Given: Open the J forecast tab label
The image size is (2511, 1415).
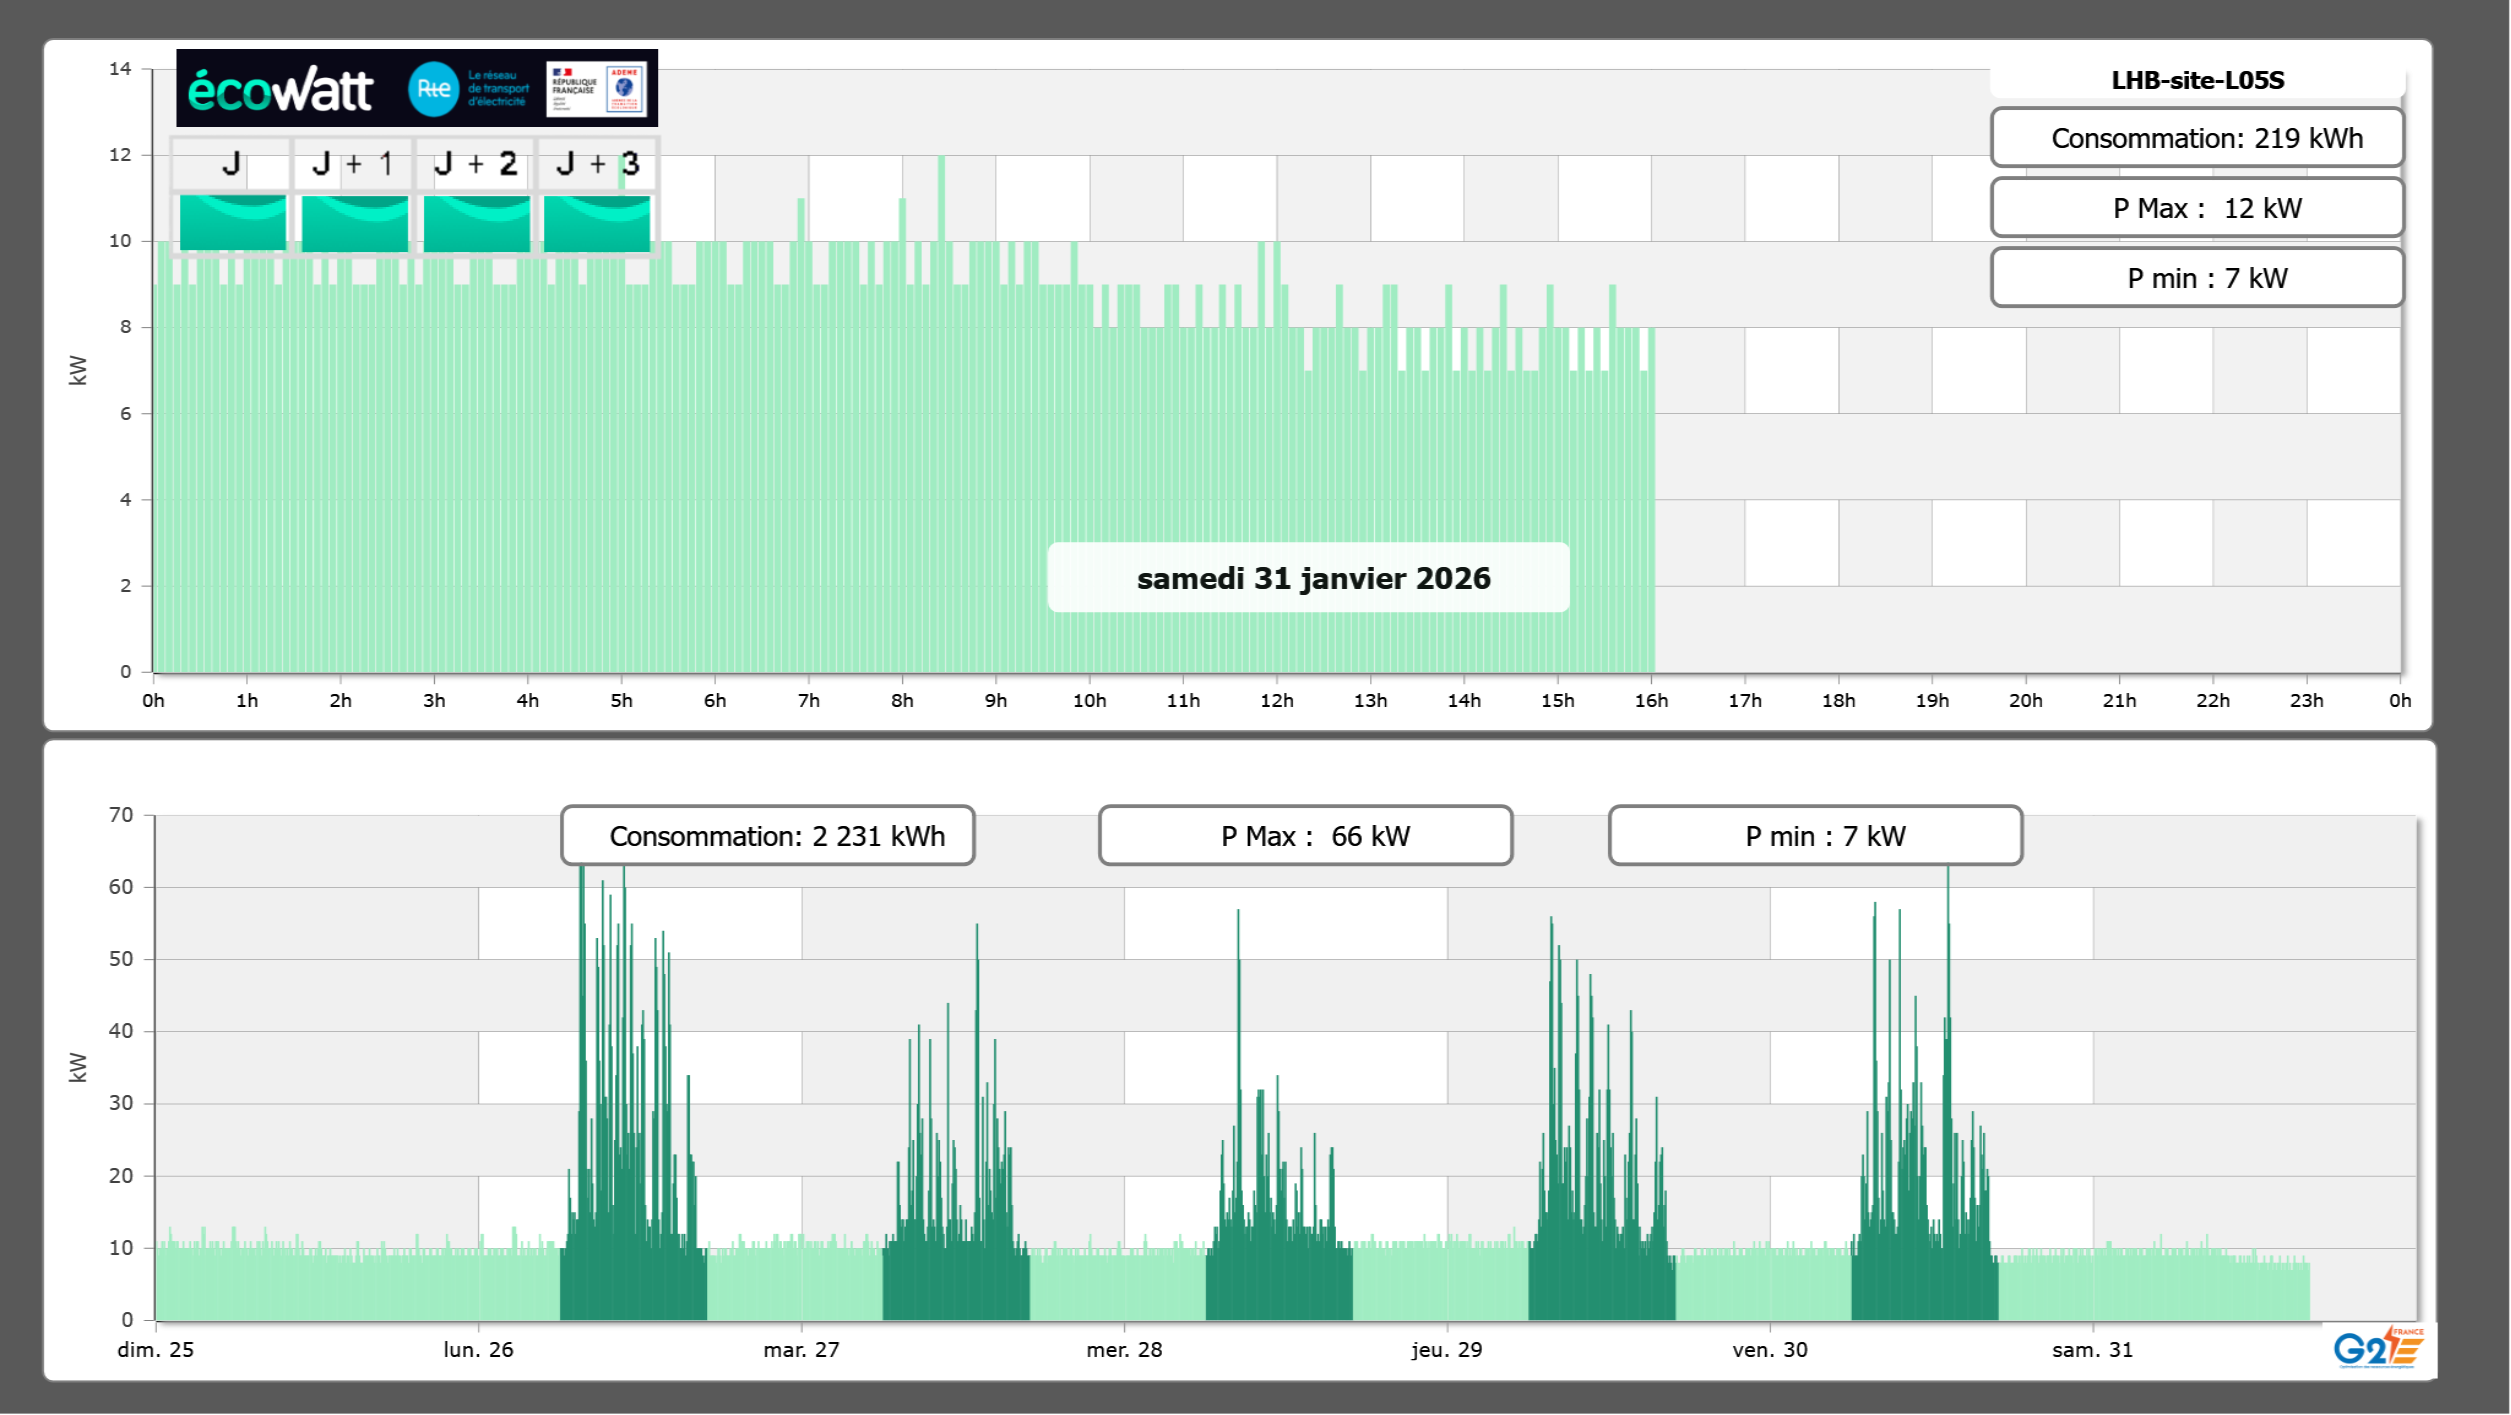Looking at the screenshot, I should coord(231,164).
